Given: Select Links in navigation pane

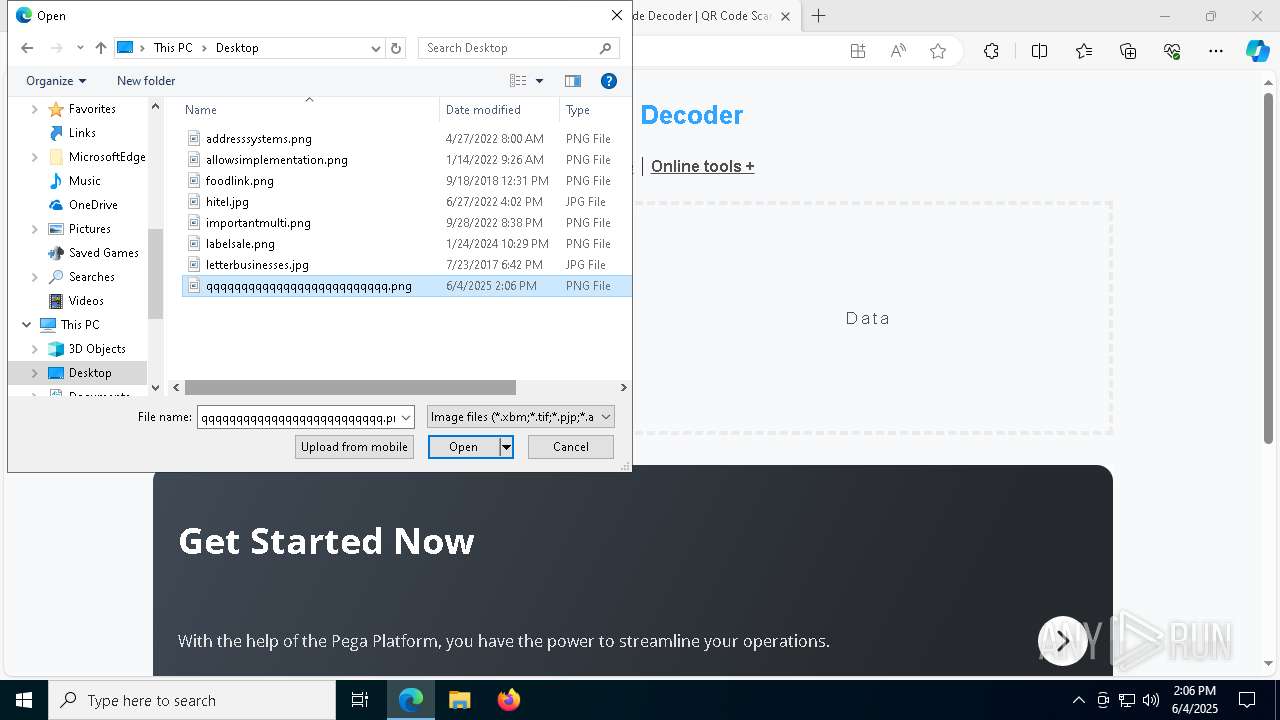Looking at the screenshot, I should pyautogui.click(x=82, y=133).
